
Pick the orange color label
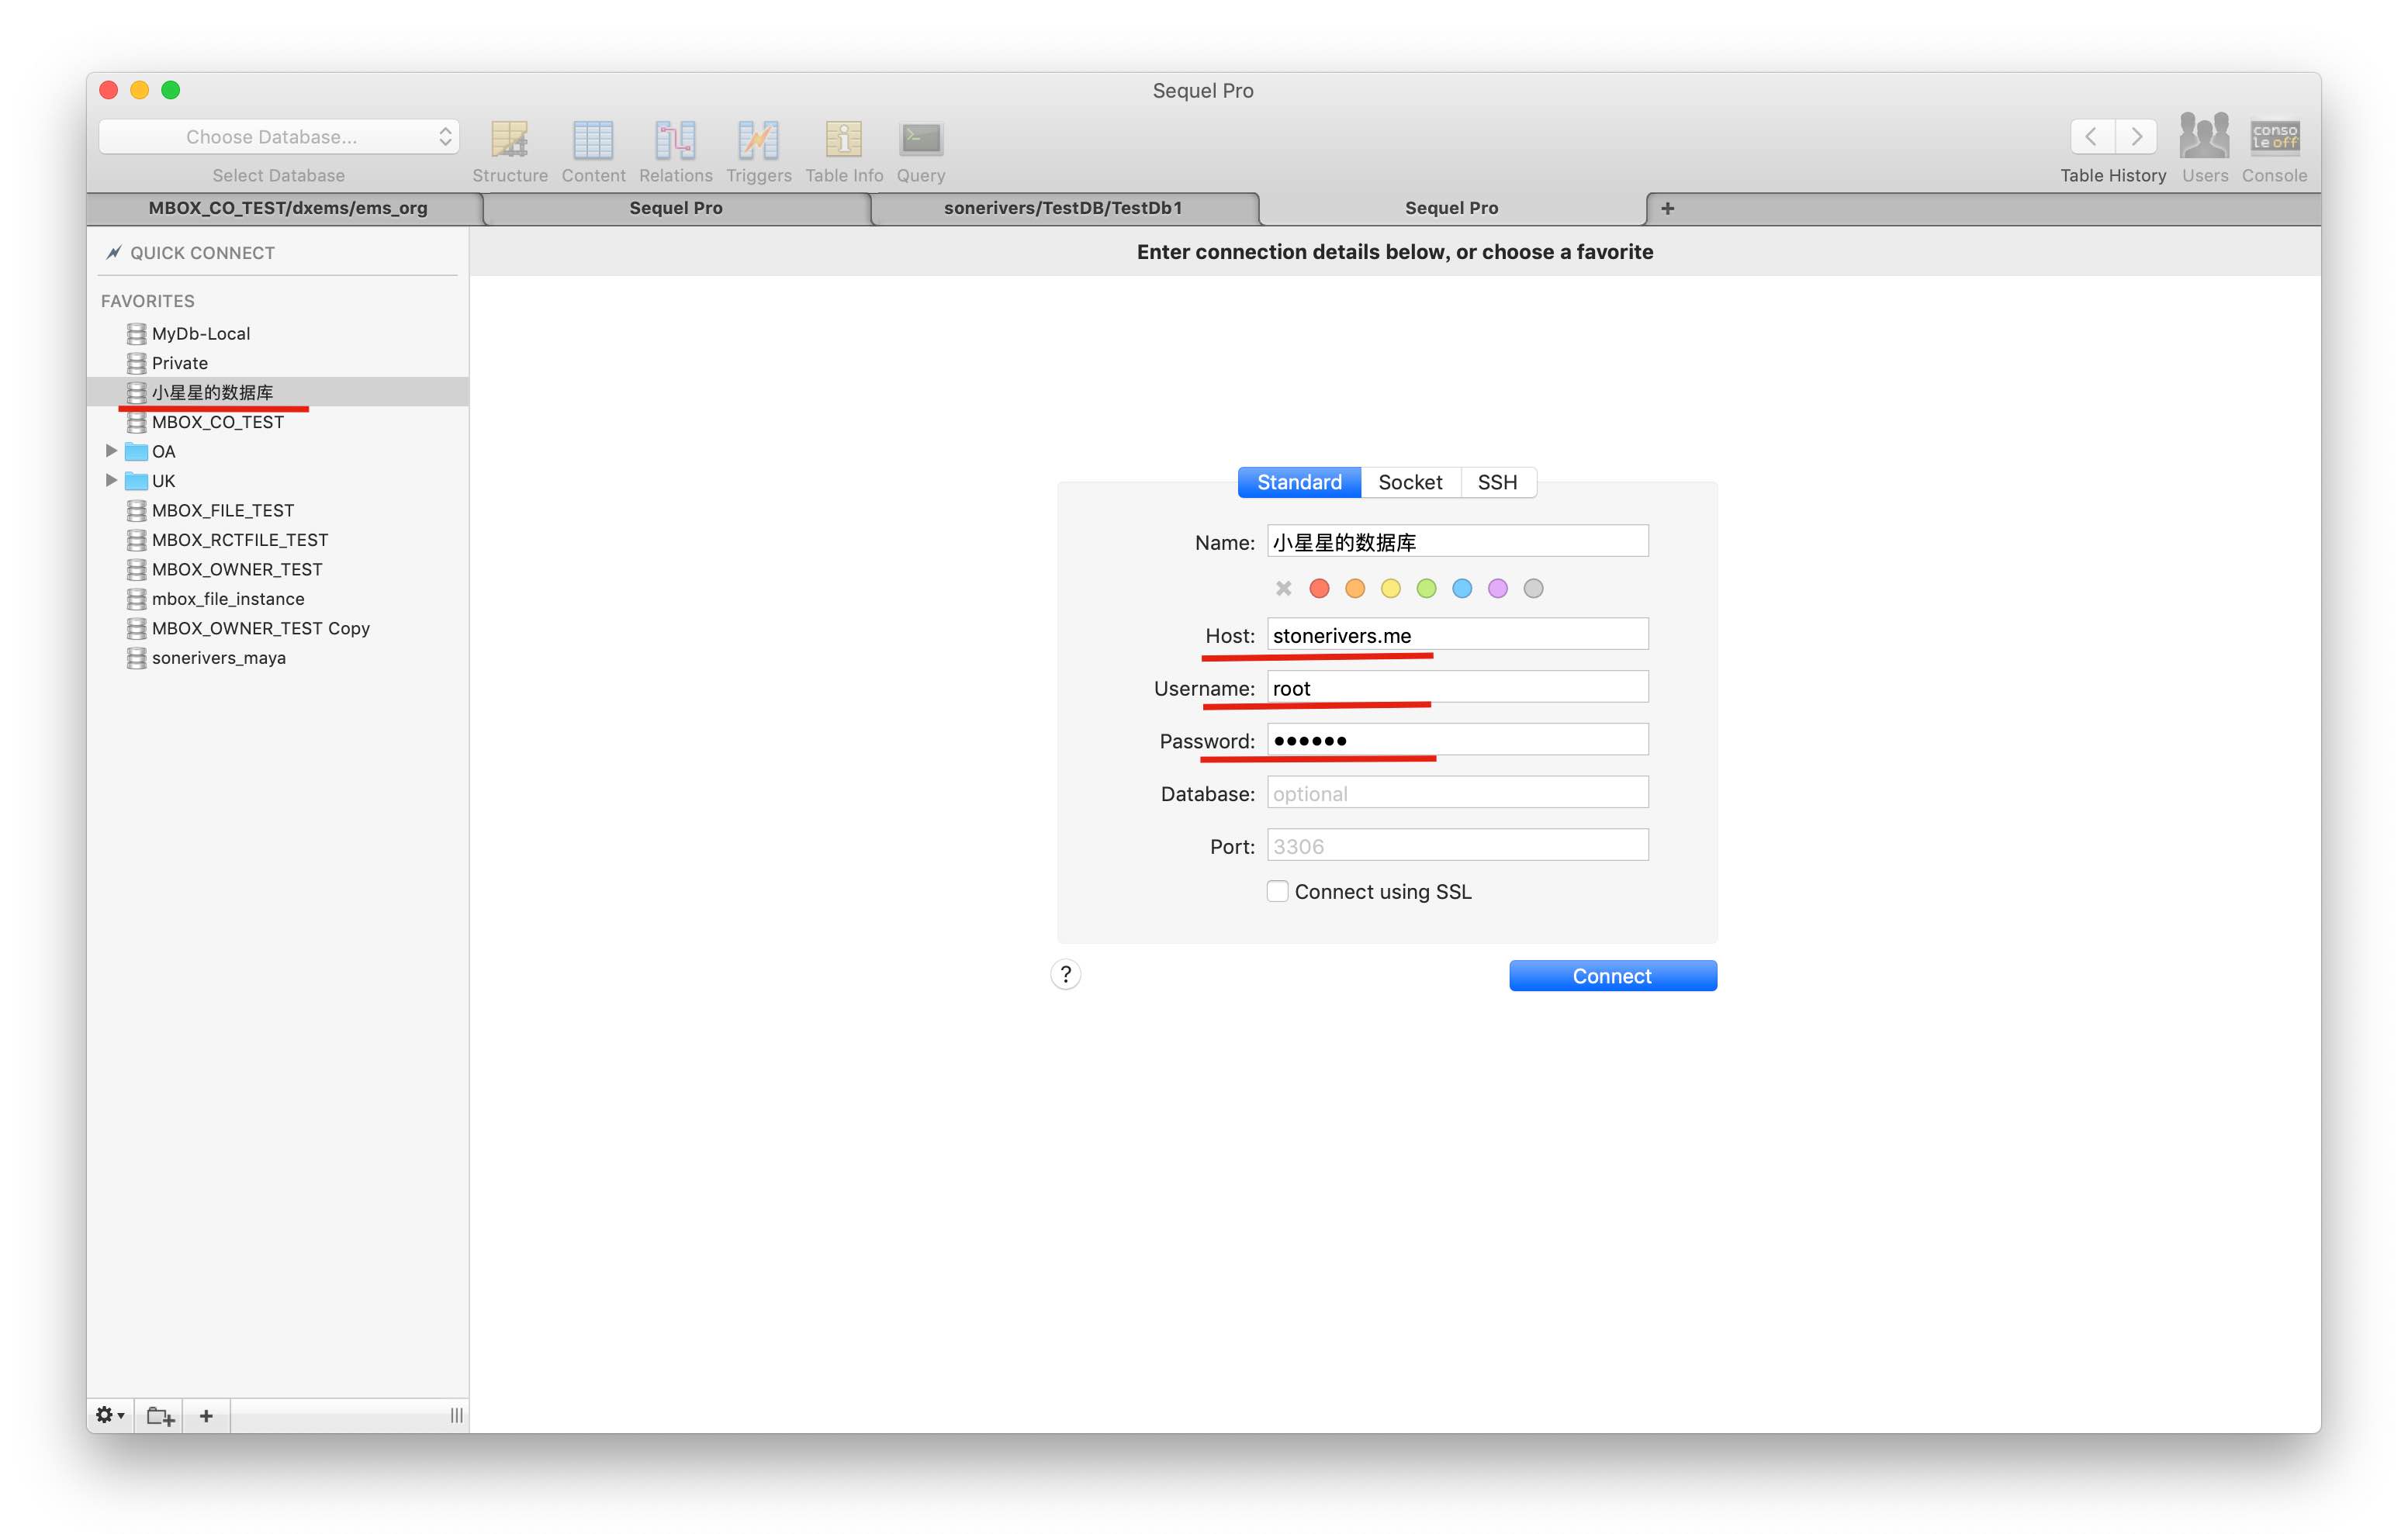(x=1355, y=588)
